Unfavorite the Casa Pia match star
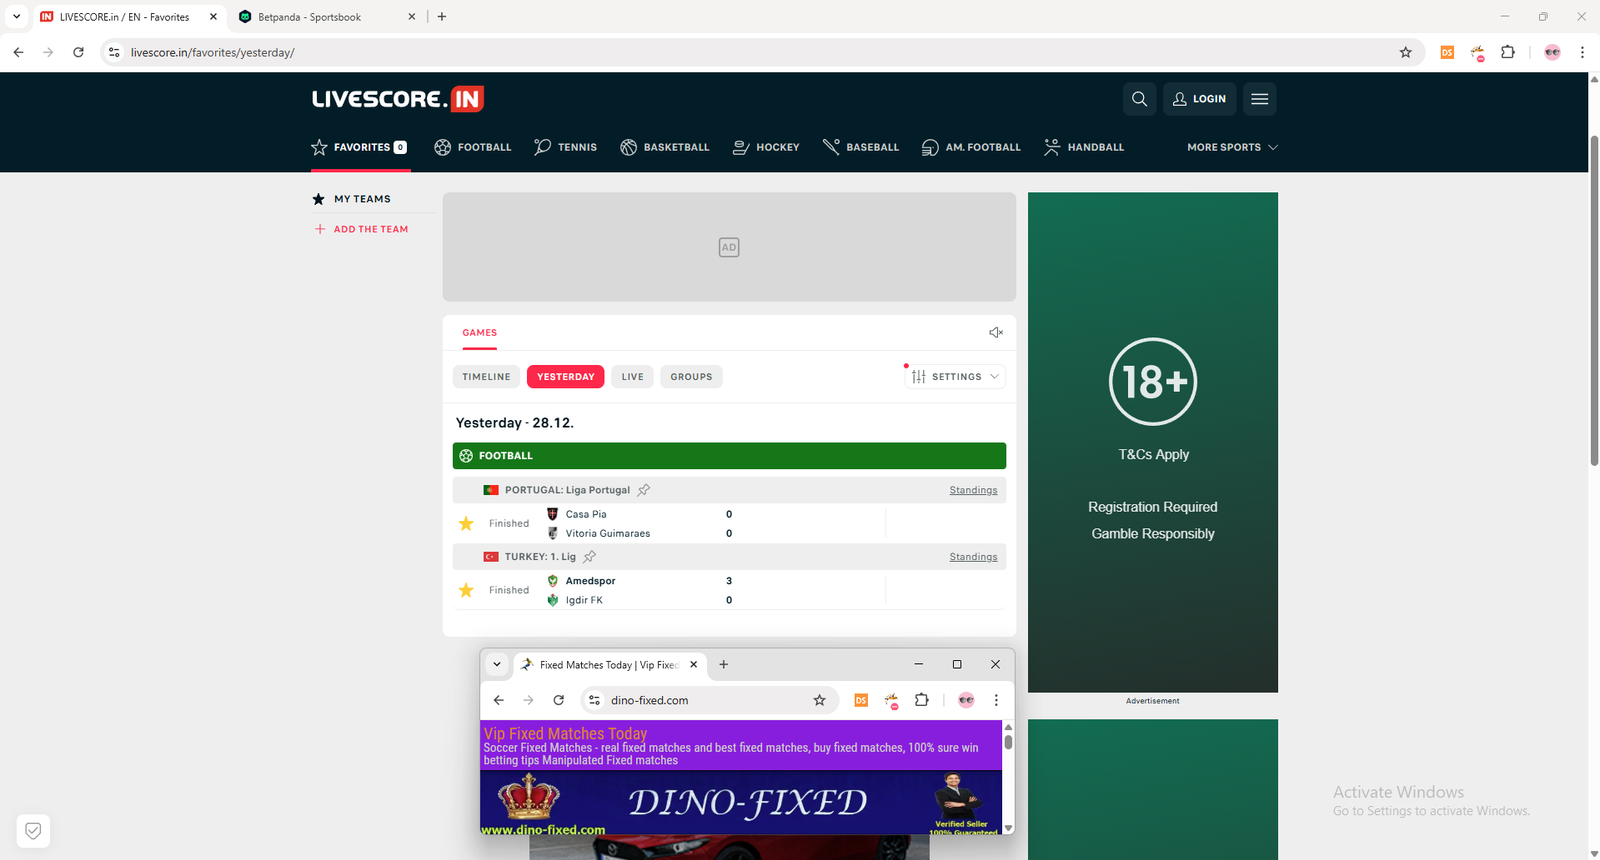Viewport: 1600px width, 860px height. (466, 524)
